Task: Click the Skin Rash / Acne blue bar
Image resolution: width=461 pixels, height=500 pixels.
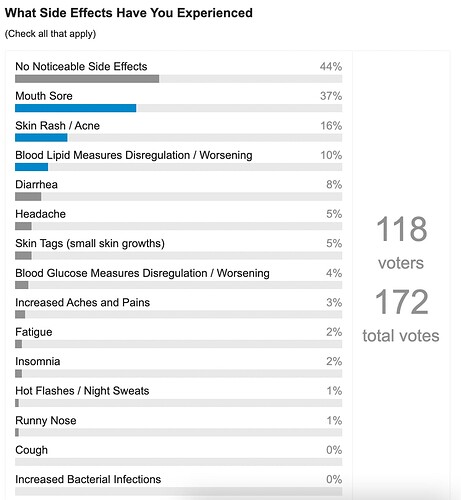Action: [41, 137]
